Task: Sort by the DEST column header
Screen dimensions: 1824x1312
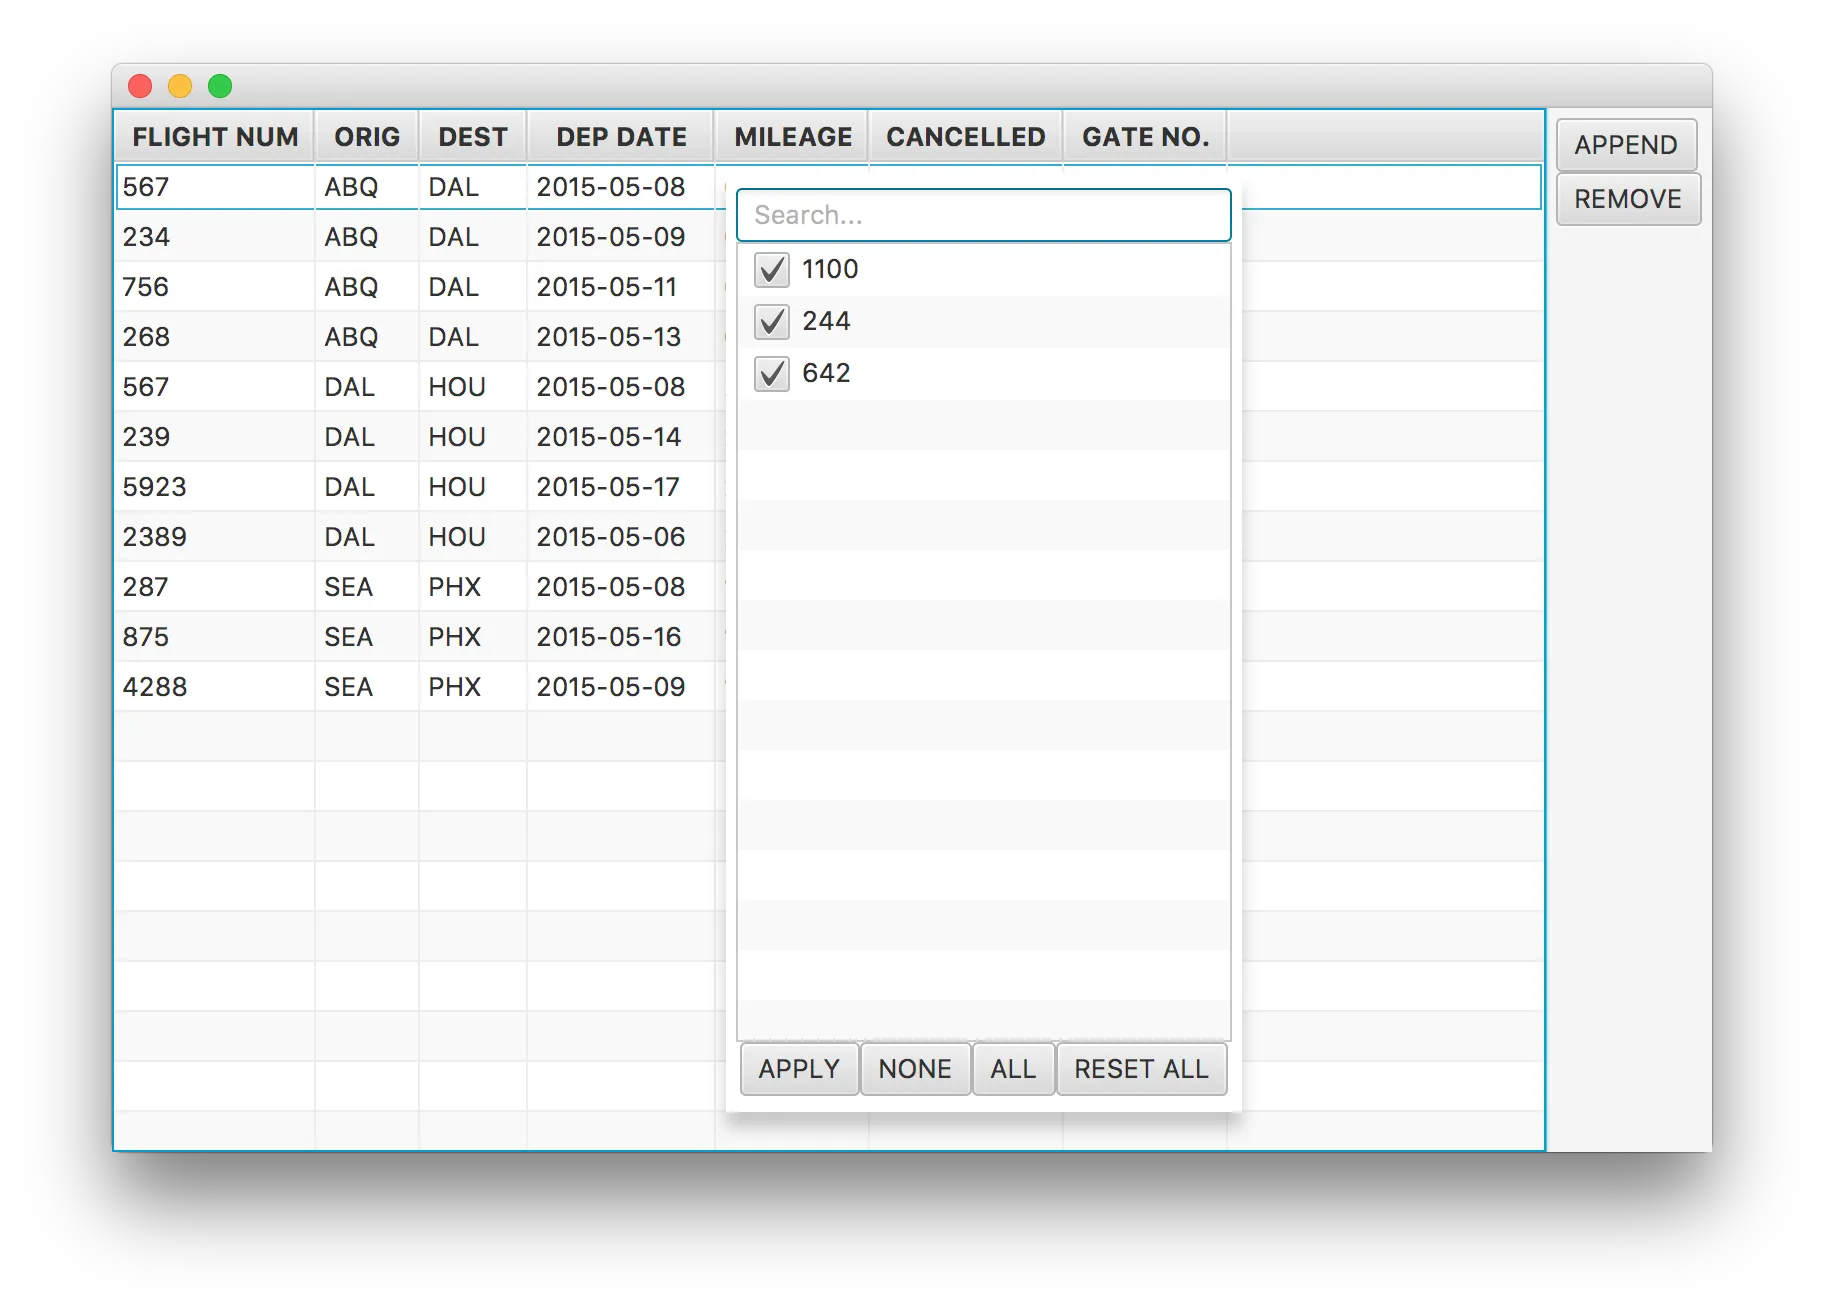Action: point(473,137)
